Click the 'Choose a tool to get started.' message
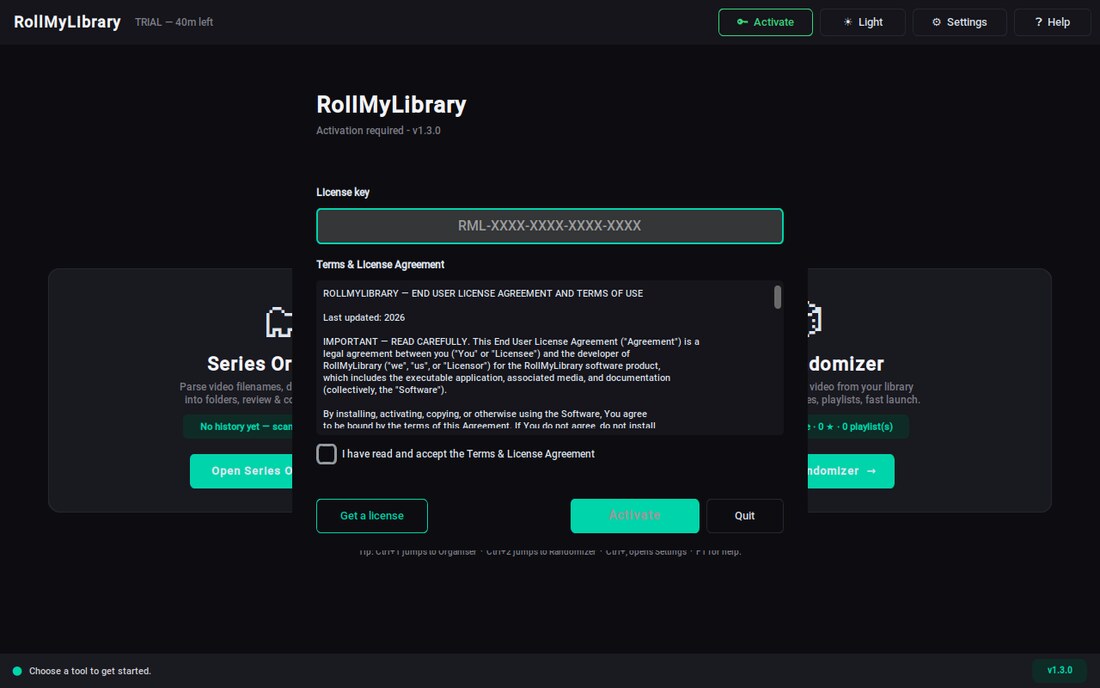The height and width of the screenshot is (688, 1100). [x=90, y=671]
